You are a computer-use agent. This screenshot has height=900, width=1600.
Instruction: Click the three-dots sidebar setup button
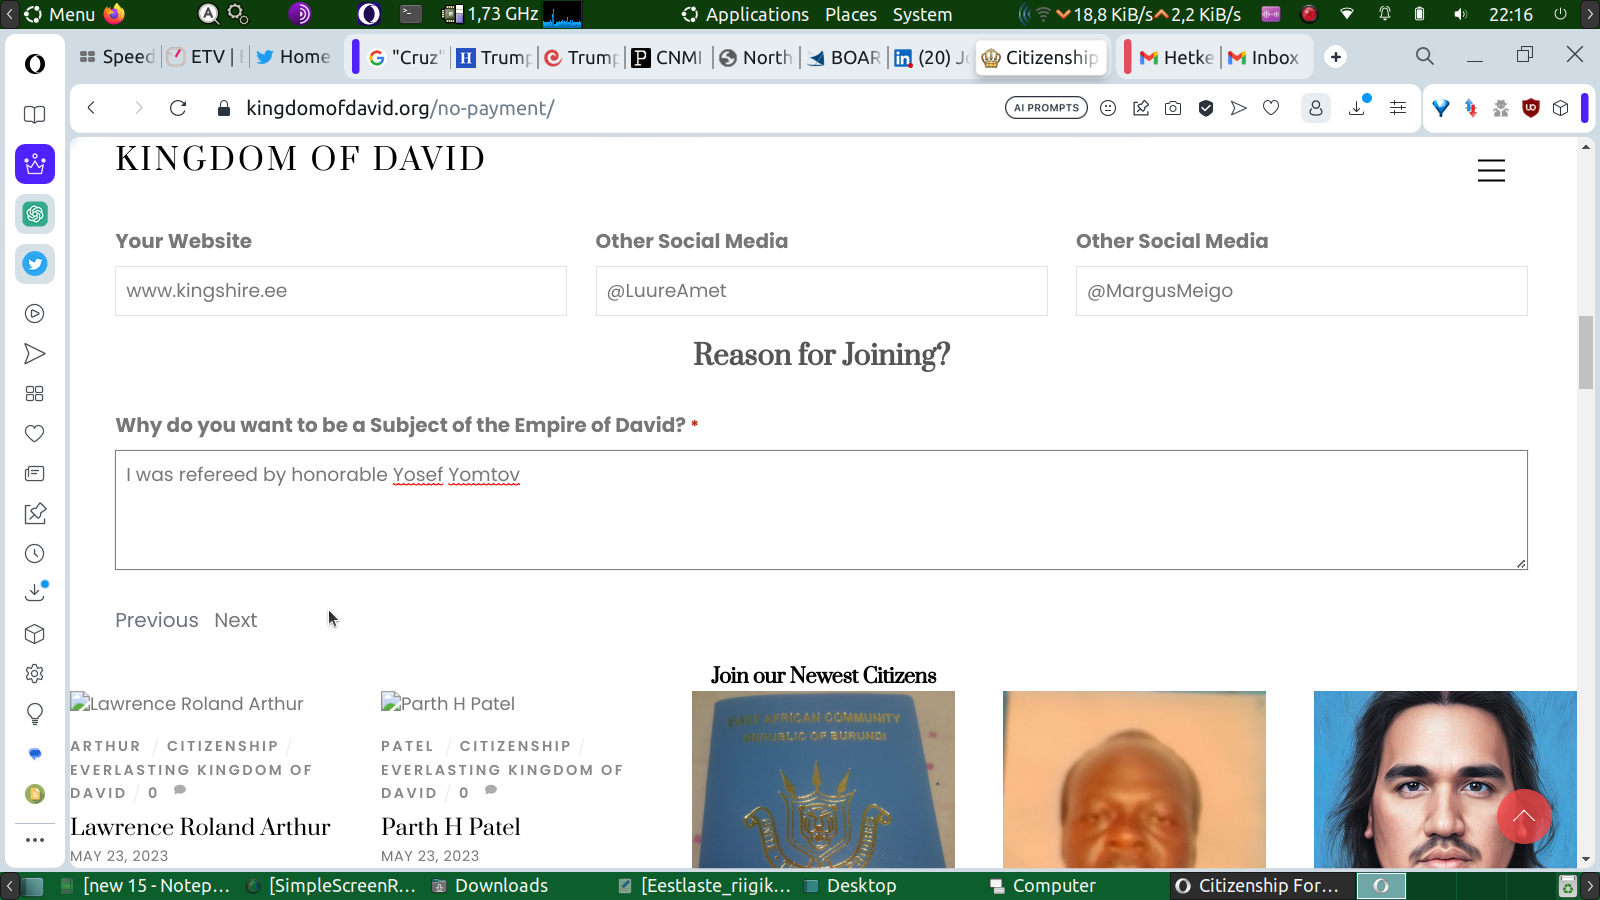[x=35, y=840]
